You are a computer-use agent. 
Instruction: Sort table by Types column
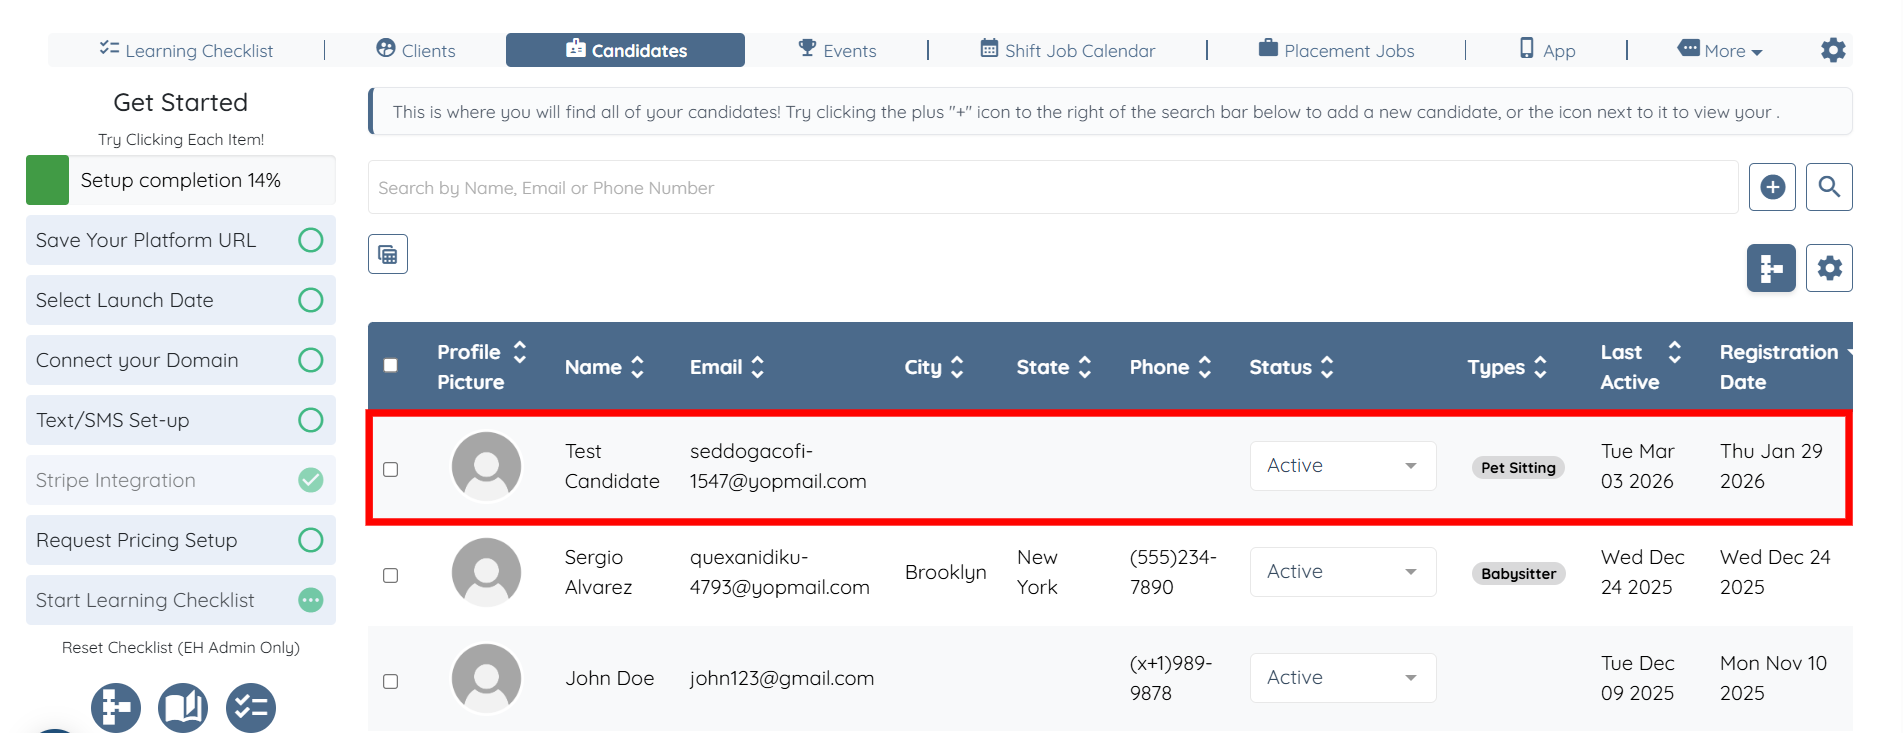(x=1540, y=367)
